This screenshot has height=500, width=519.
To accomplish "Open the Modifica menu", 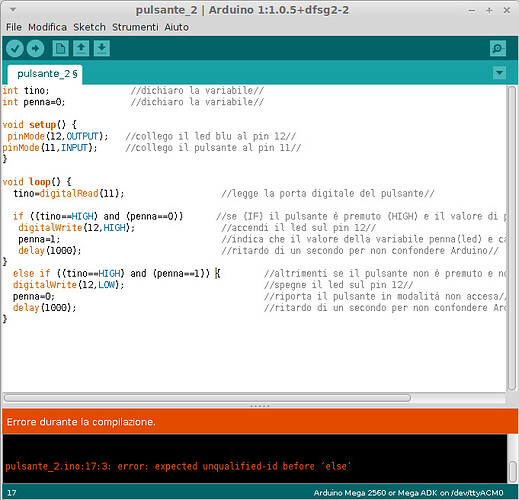I will tap(47, 27).
